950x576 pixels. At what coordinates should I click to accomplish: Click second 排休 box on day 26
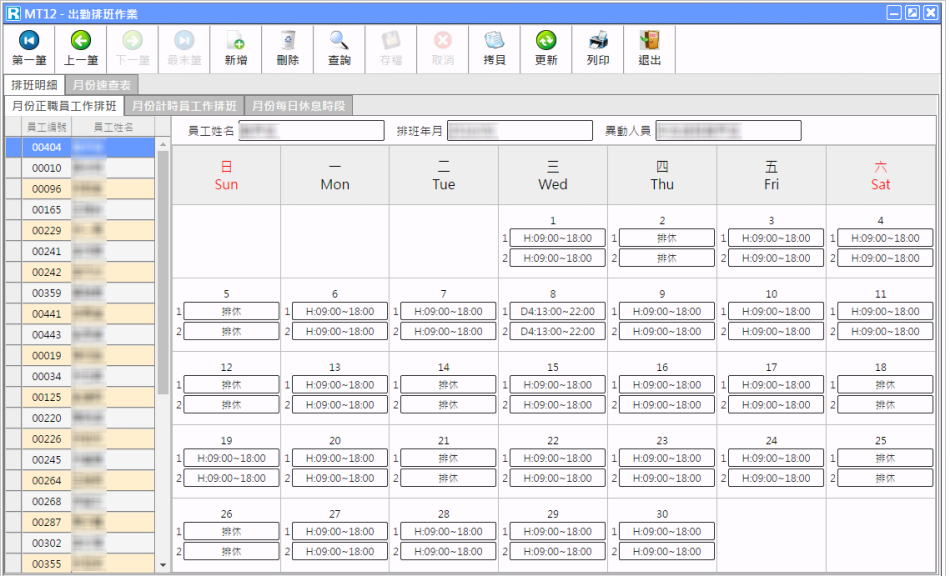(x=231, y=551)
